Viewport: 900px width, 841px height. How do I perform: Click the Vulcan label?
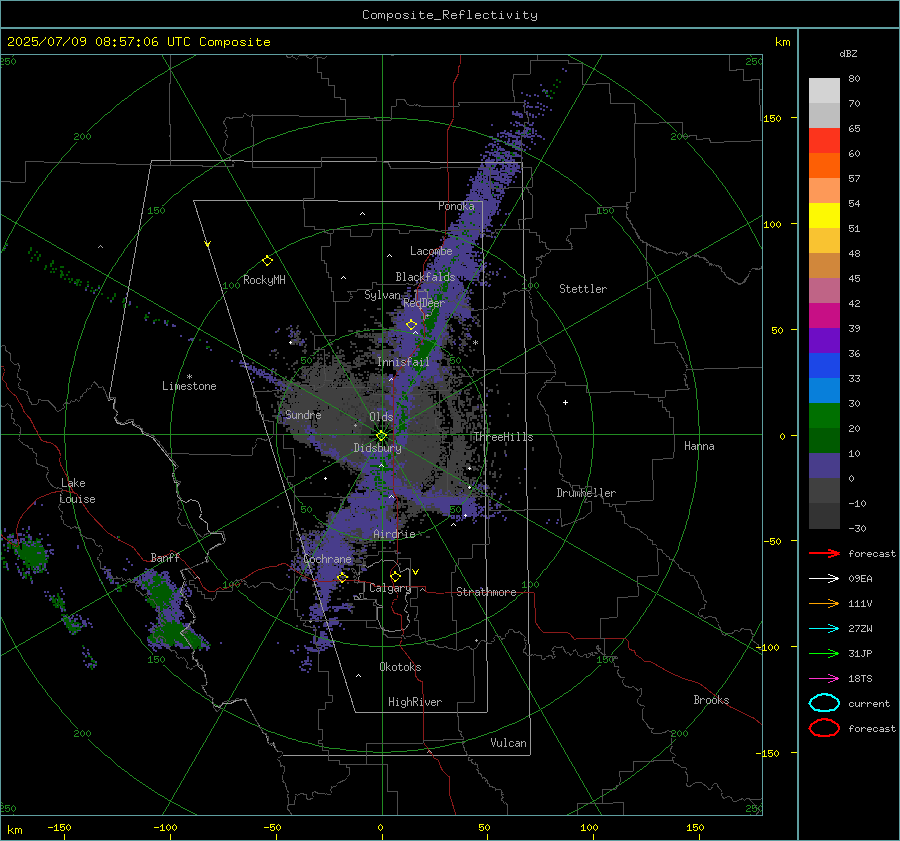click(x=508, y=743)
